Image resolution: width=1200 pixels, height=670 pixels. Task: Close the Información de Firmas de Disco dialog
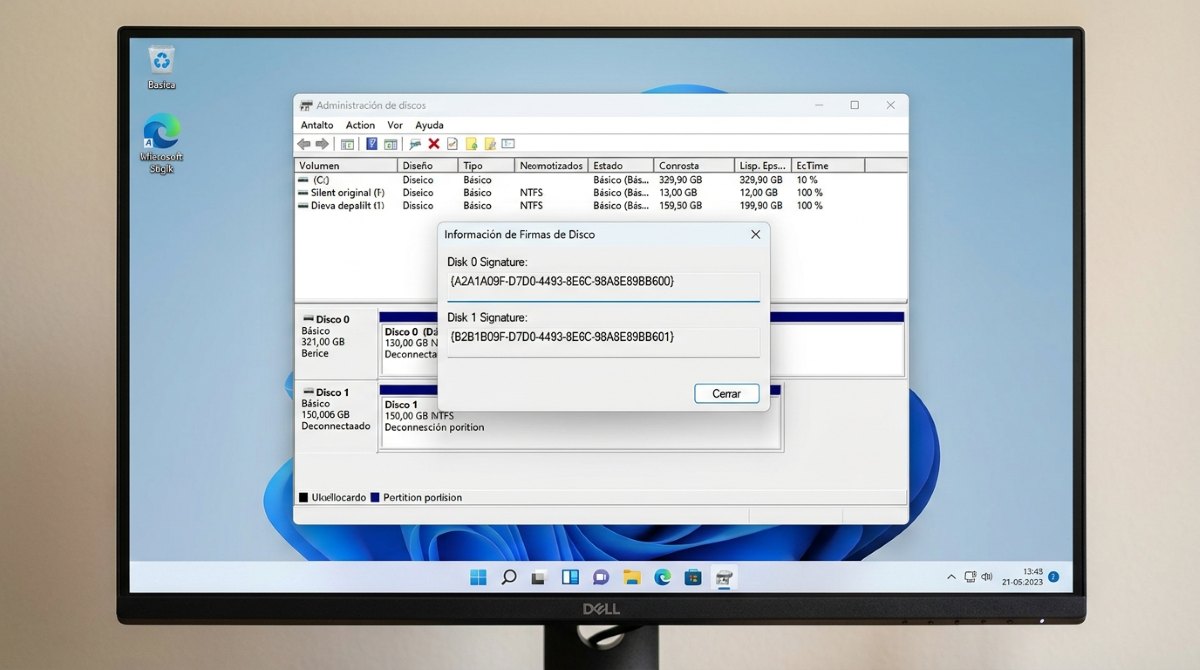[x=755, y=234]
